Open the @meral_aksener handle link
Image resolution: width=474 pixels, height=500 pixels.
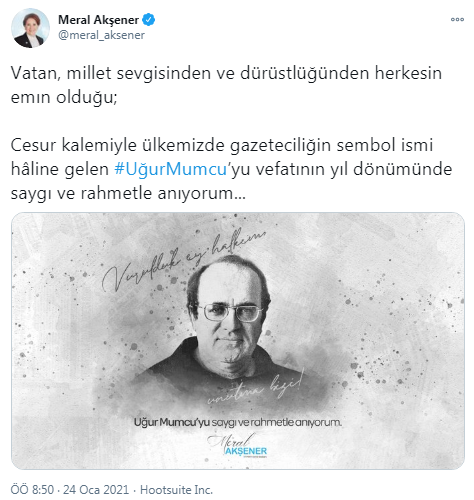[101, 35]
